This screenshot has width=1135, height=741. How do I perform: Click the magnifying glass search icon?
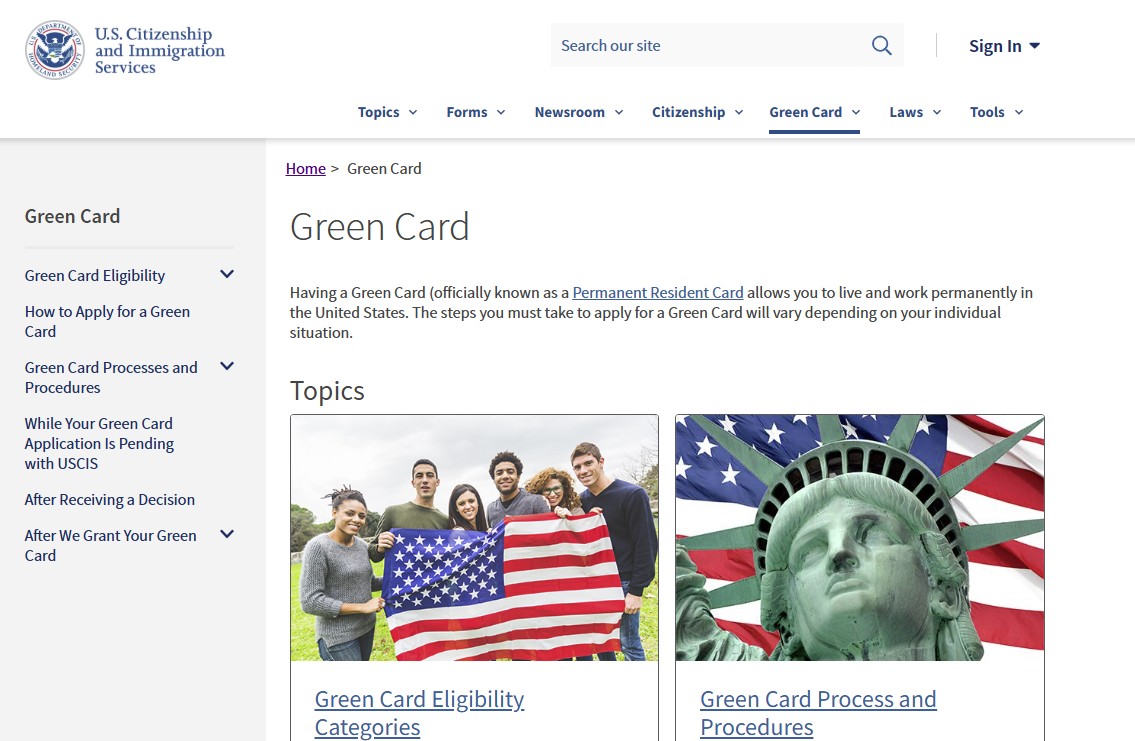pos(881,46)
